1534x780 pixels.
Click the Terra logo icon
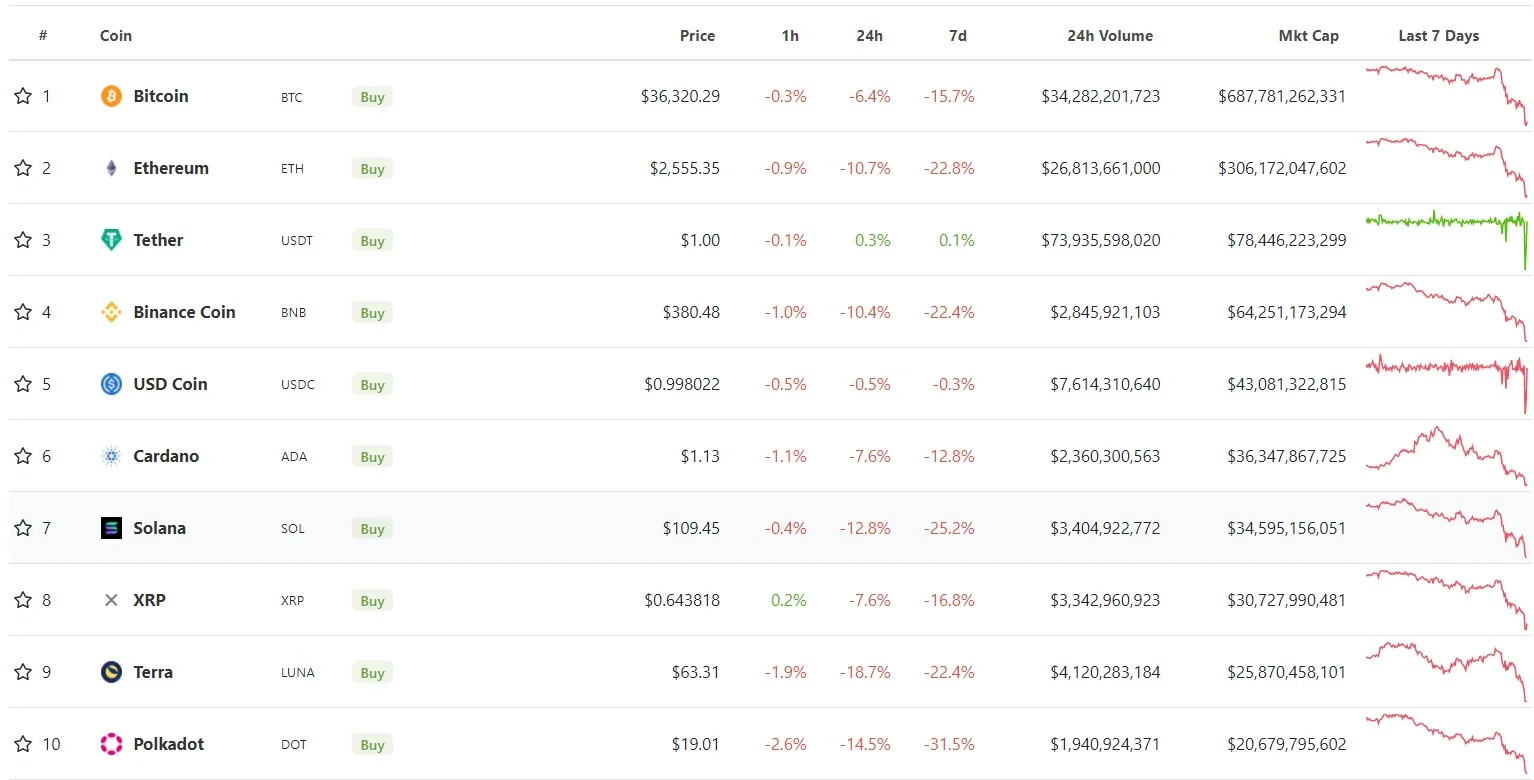[x=111, y=672]
